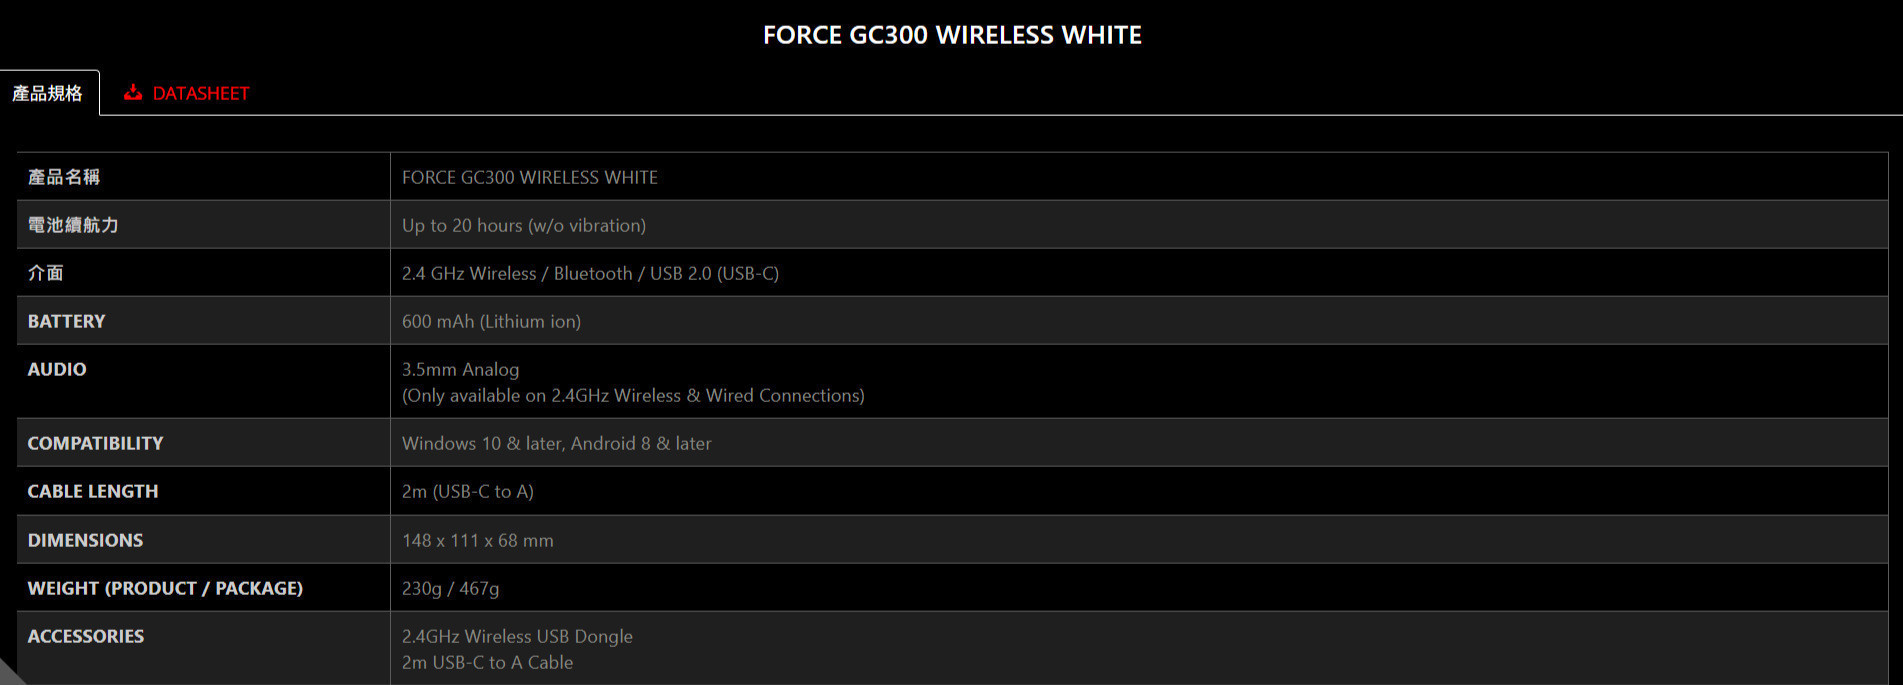This screenshot has width=1903, height=685.
Task: Click the 產品名稱 row label
Action: [64, 177]
